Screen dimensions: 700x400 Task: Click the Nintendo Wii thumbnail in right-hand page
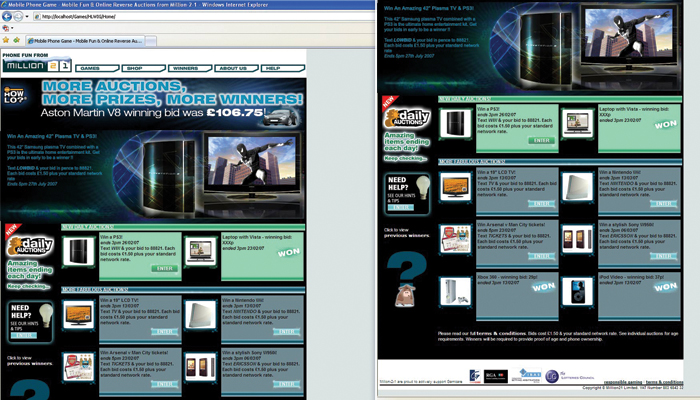pos(577,187)
